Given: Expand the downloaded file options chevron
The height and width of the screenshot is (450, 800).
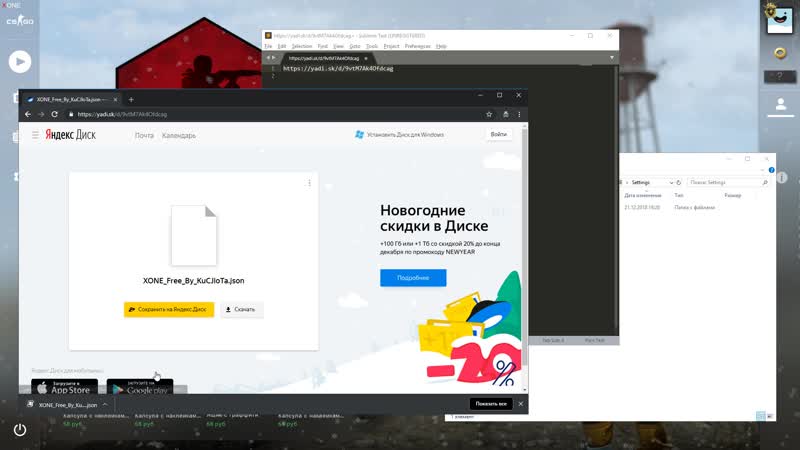Looking at the screenshot, I should (104, 405).
